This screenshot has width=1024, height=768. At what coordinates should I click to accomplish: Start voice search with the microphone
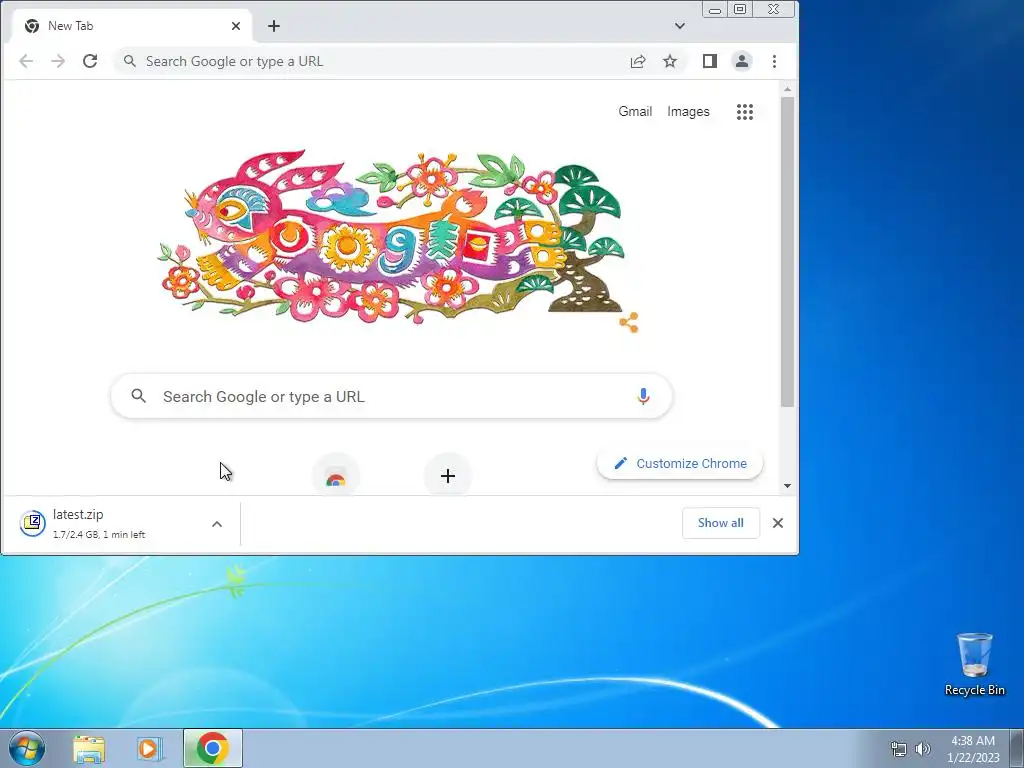coord(643,396)
